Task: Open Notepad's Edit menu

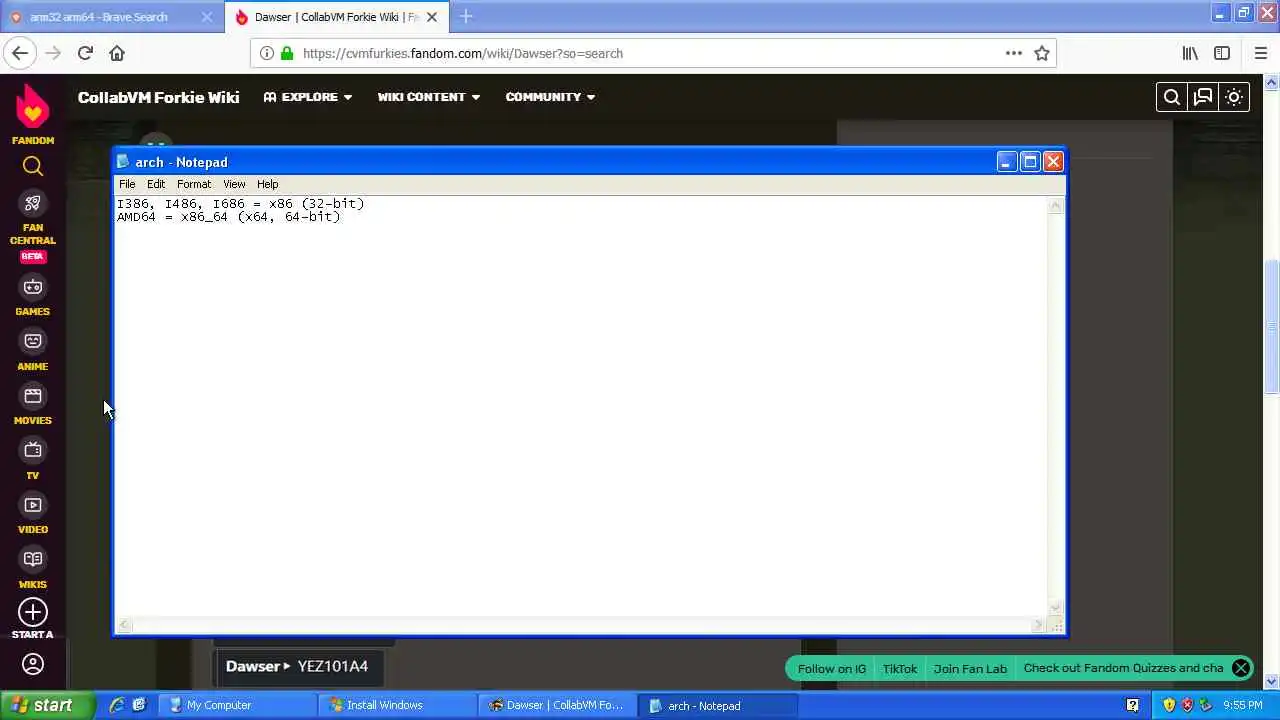Action: (x=156, y=184)
